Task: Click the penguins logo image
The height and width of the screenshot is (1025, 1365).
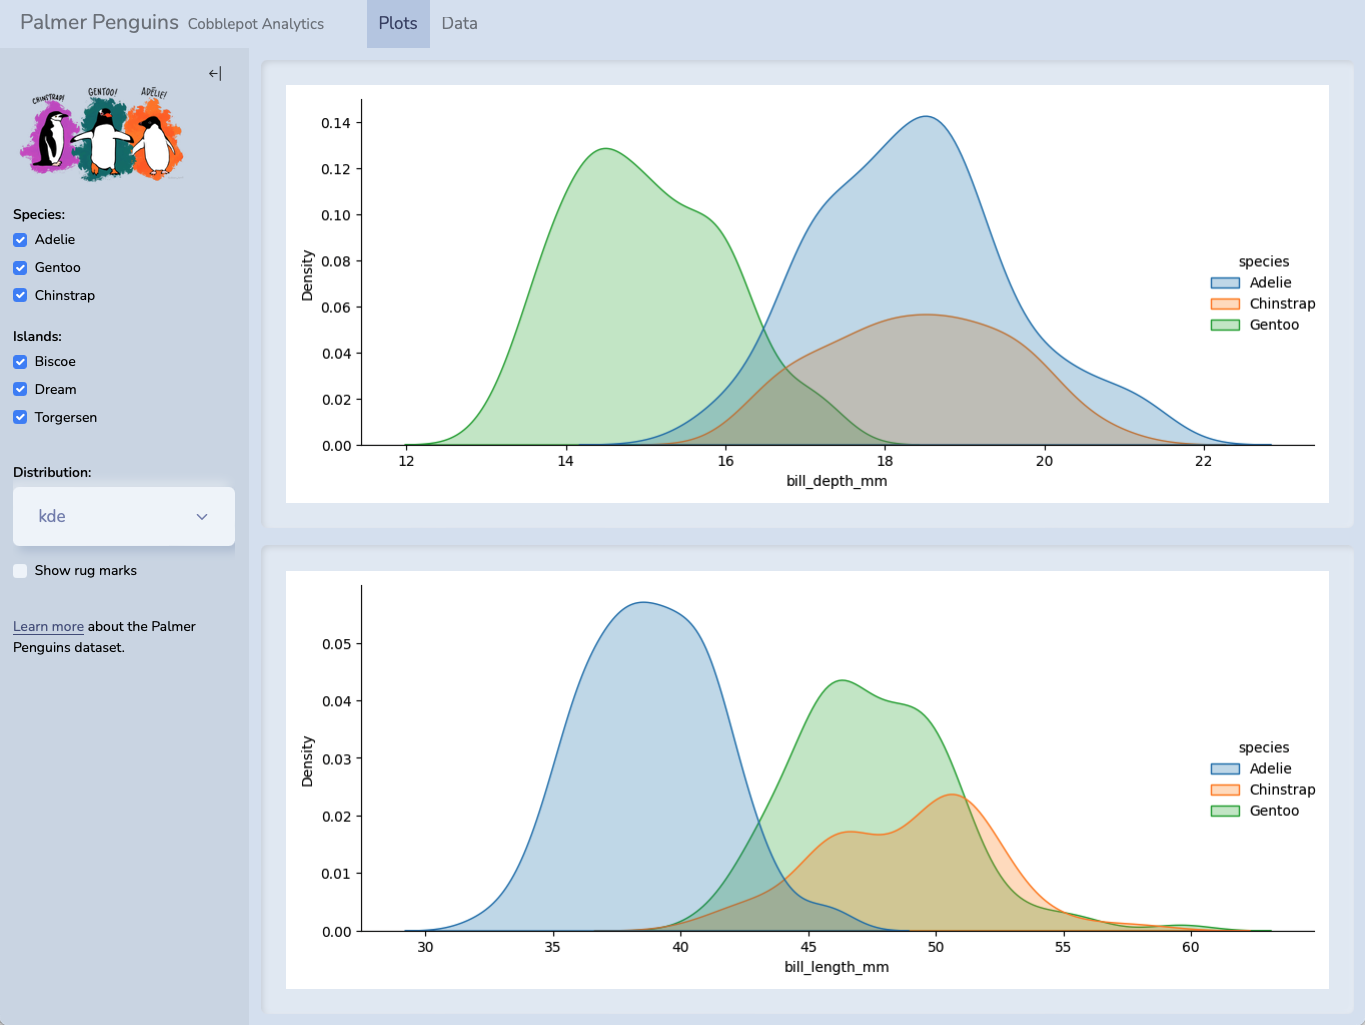Action: (x=102, y=133)
